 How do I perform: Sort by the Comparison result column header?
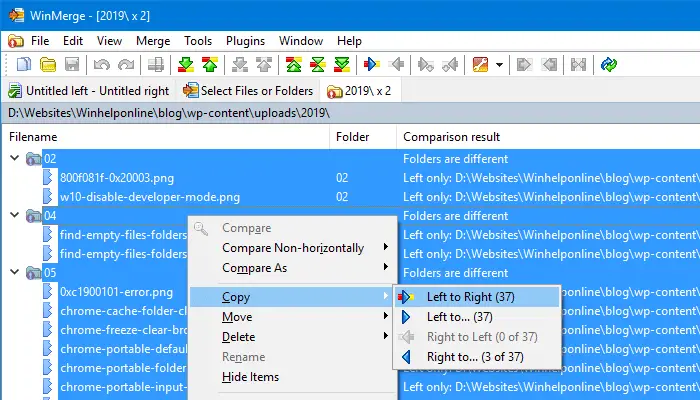point(548,137)
